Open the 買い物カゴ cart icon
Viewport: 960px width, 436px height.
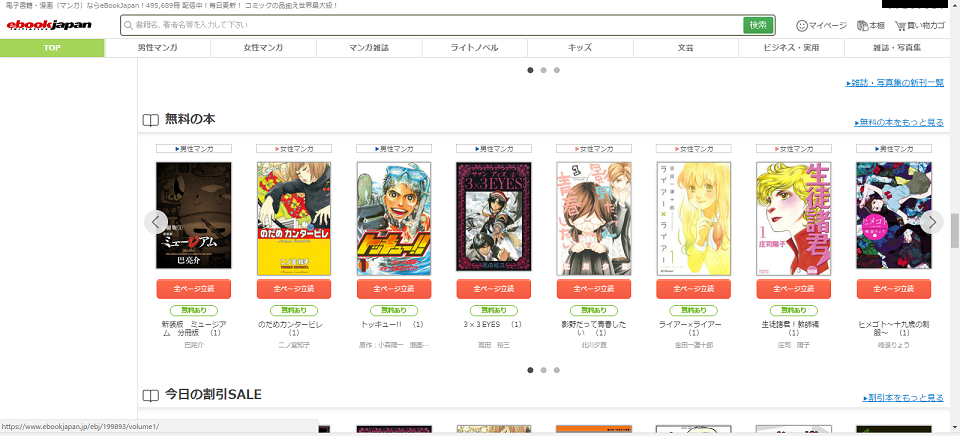pyautogui.click(x=900, y=26)
